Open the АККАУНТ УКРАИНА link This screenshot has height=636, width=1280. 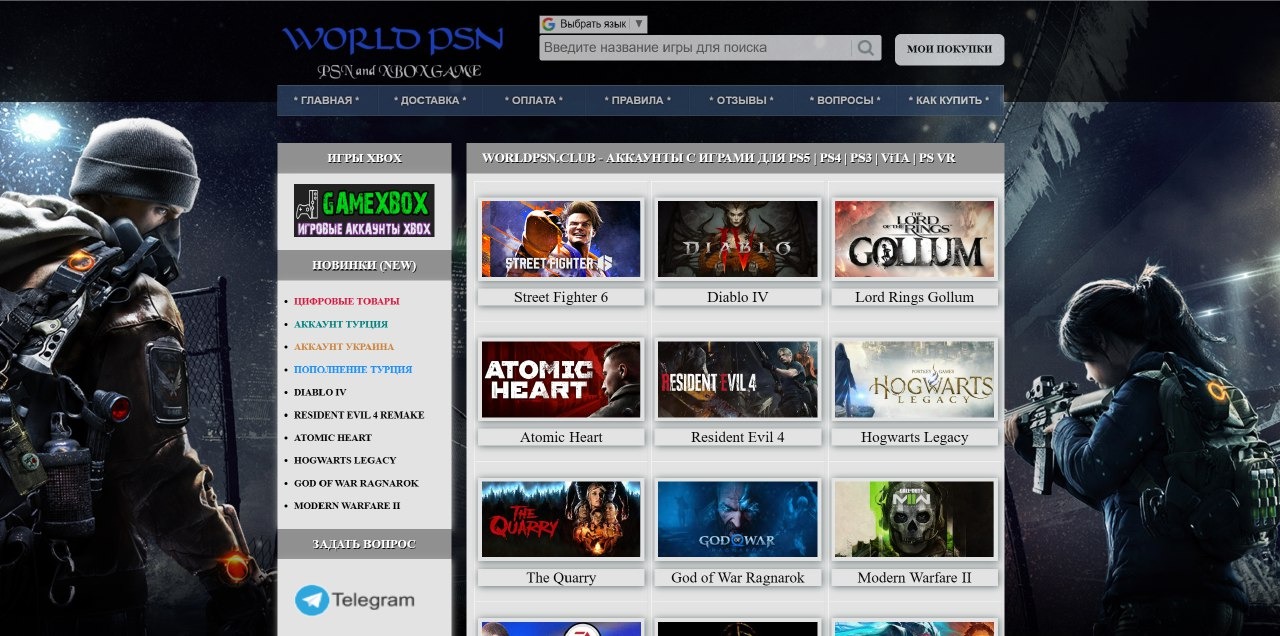coord(344,347)
